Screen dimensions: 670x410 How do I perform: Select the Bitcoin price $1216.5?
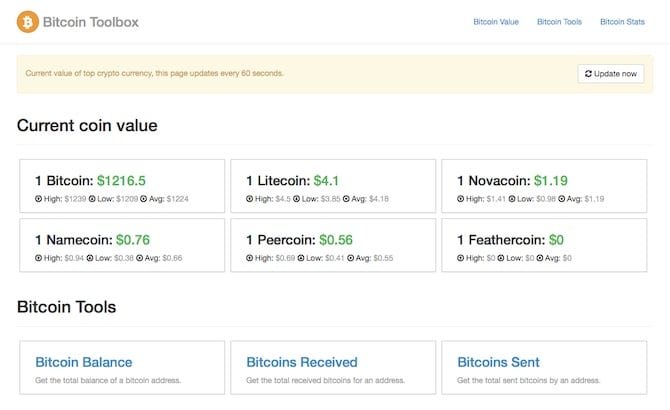point(121,181)
